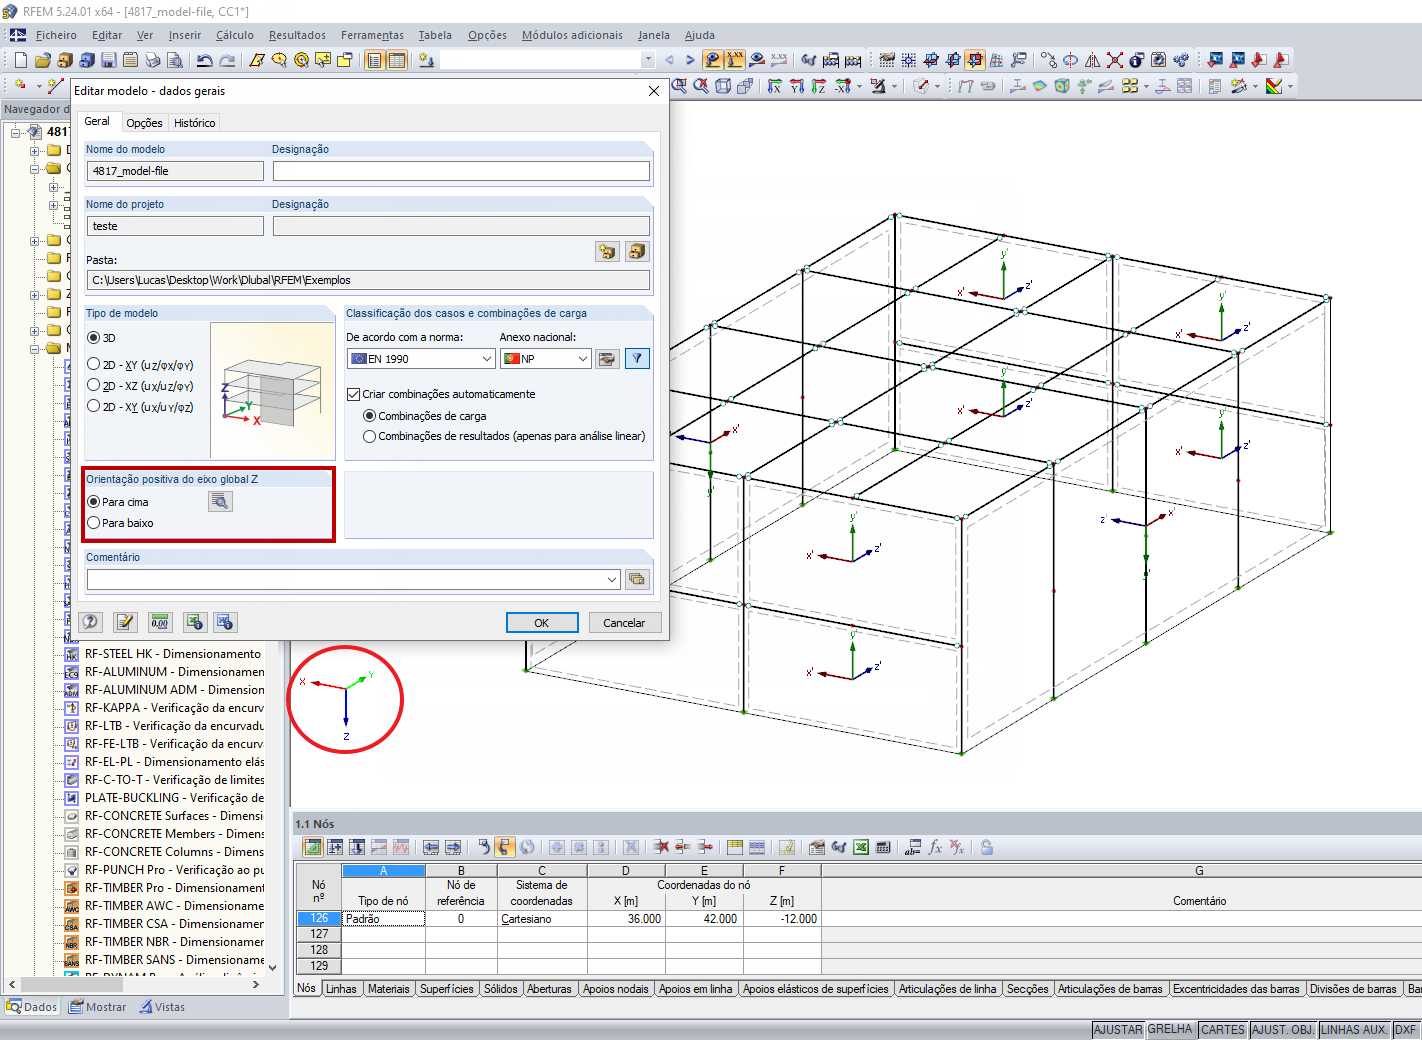Screen dimensions: 1422x1040
Task: Click the Z [m] cell with -12.000
Action: pos(781,919)
